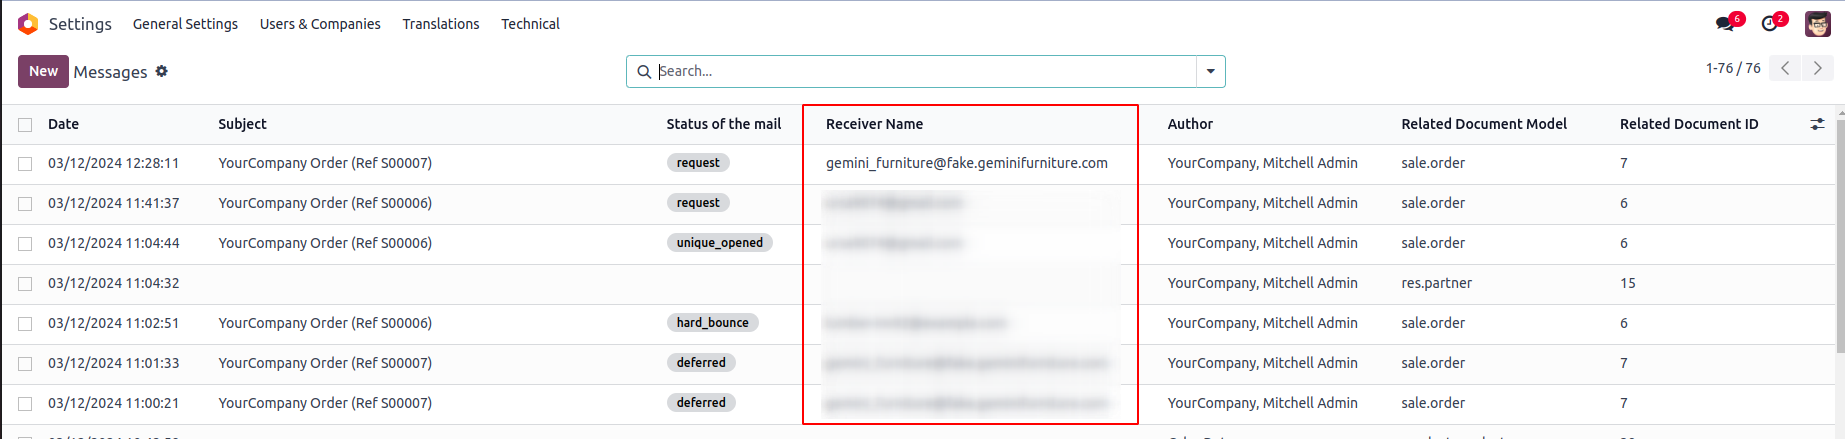Click the 1-76 / 76 pager counter
This screenshot has height=439, width=1845.
pos(1733,68)
